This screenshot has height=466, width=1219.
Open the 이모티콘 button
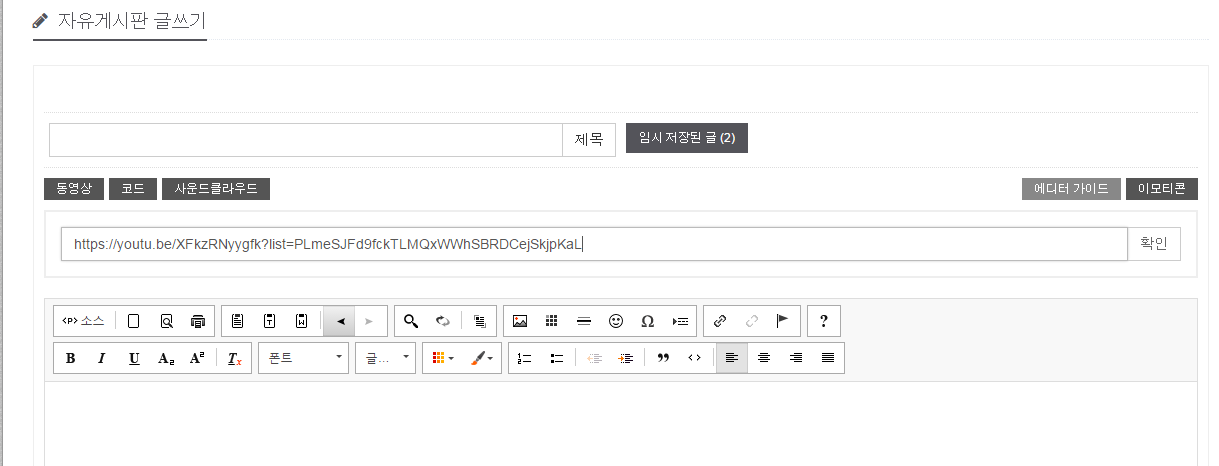pyautogui.click(x=1161, y=189)
